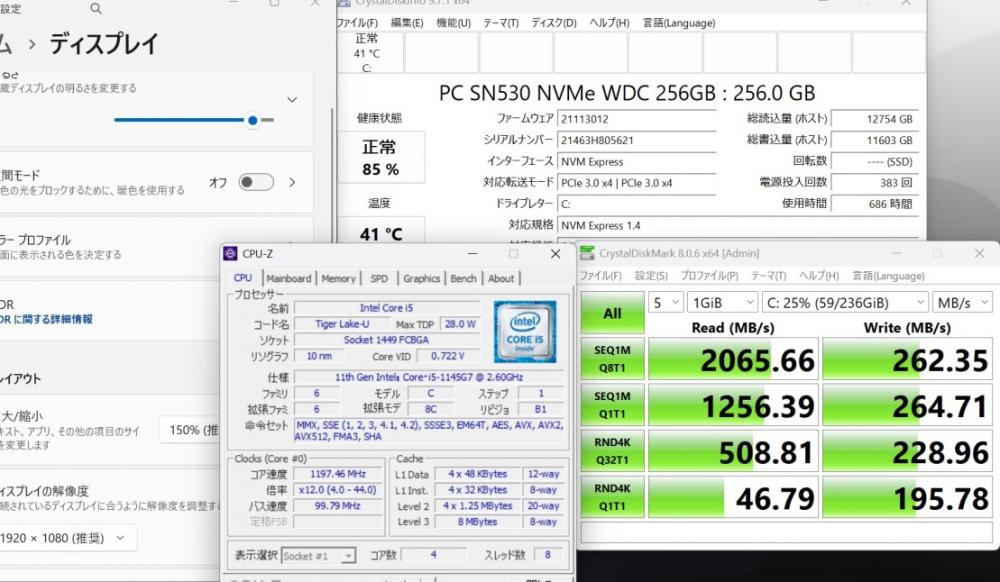
Task: Open the HDR detailed information link
Action: 46,319
